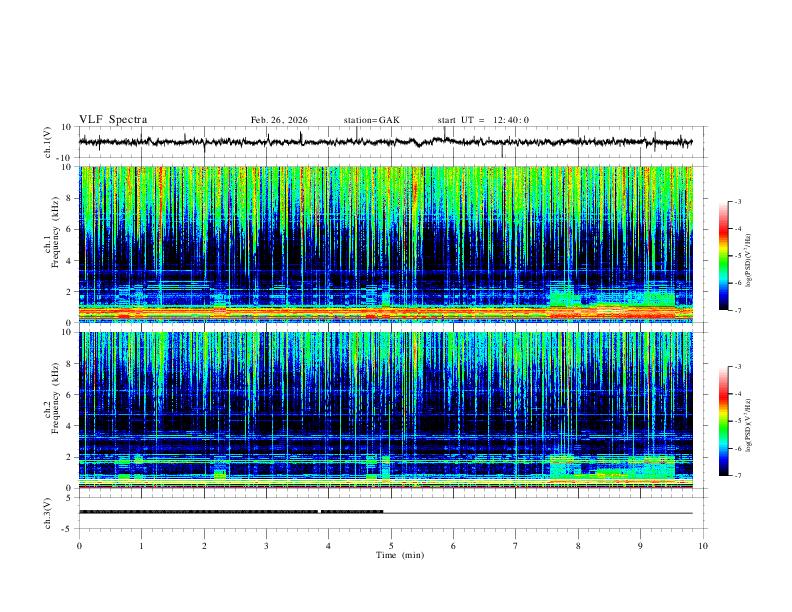The height and width of the screenshot is (612, 792).
Task: Click the ch.1(V) waveform trace
Action: tap(385, 142)
